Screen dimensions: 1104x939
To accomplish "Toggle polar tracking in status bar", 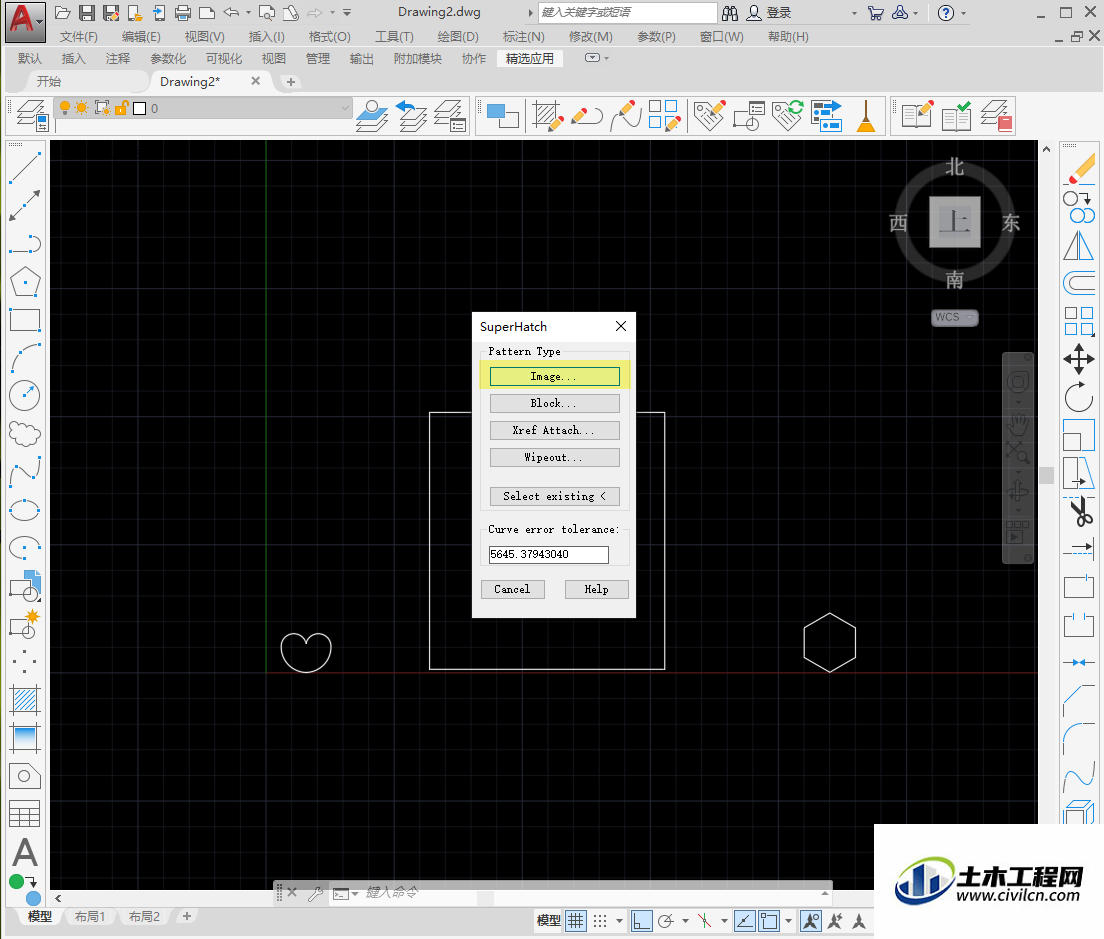I will pos(665,921).
